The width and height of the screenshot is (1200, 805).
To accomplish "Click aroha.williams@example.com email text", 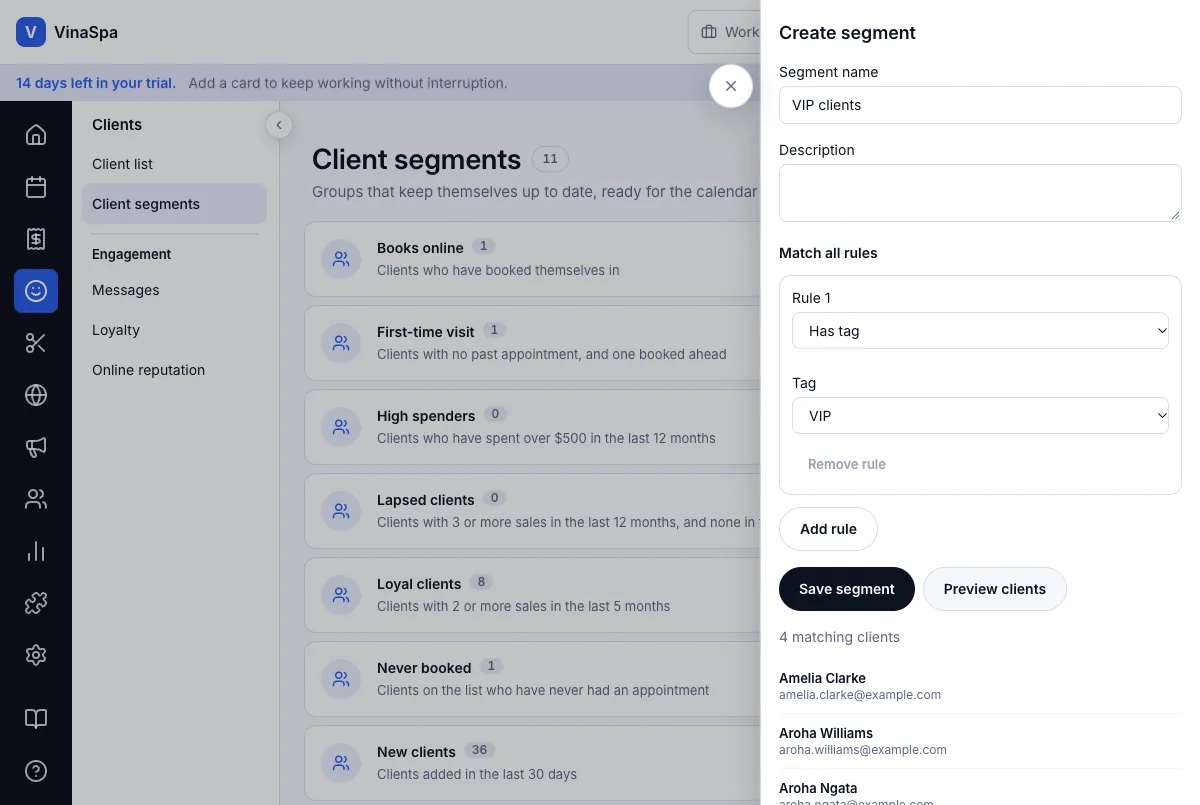I will pyautogui.click(x=863, y=750).
